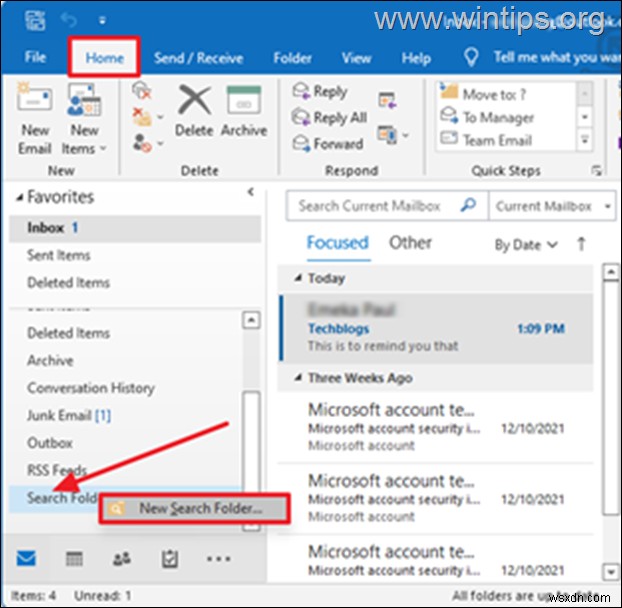Open Conversation History folder
The image size is (622, 608).
pos(91,387)
